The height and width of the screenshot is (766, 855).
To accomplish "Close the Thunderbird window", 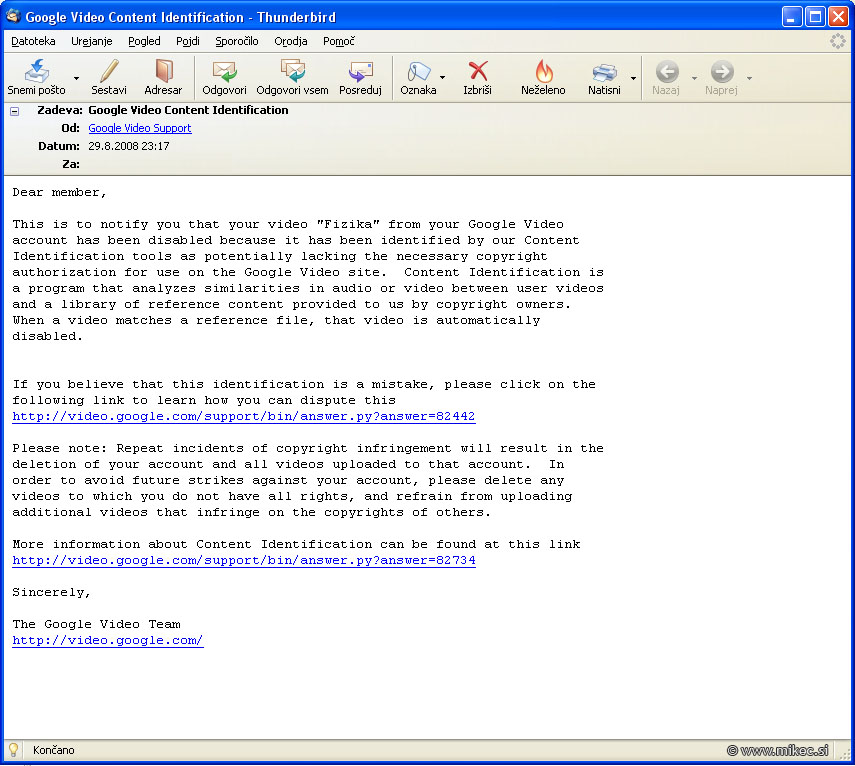I will [x=839, y=17].
